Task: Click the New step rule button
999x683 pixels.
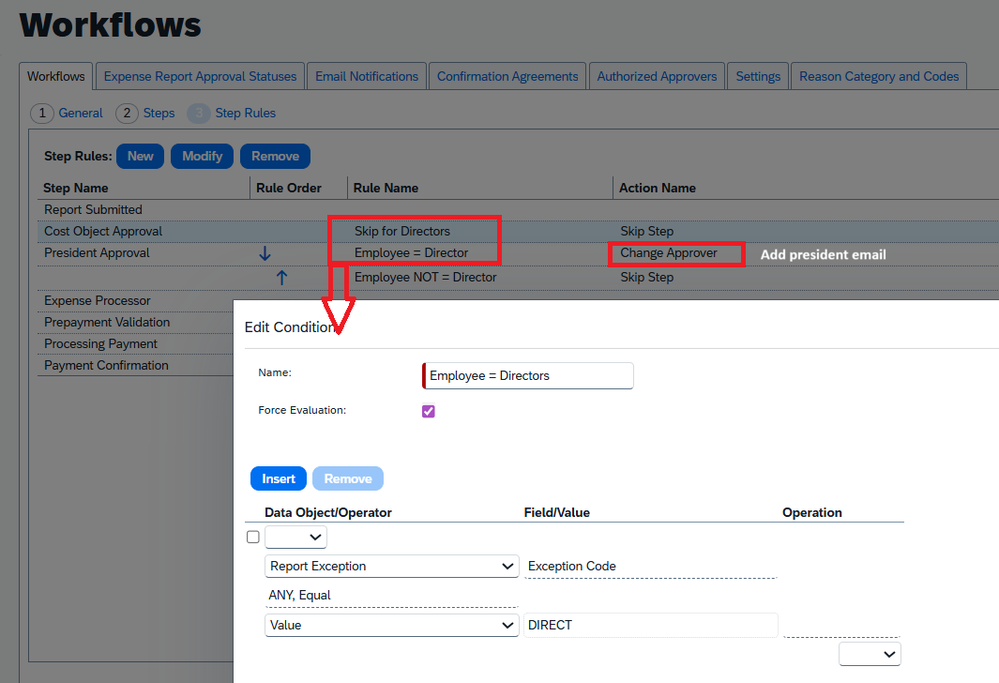Action: coord(140,156)
